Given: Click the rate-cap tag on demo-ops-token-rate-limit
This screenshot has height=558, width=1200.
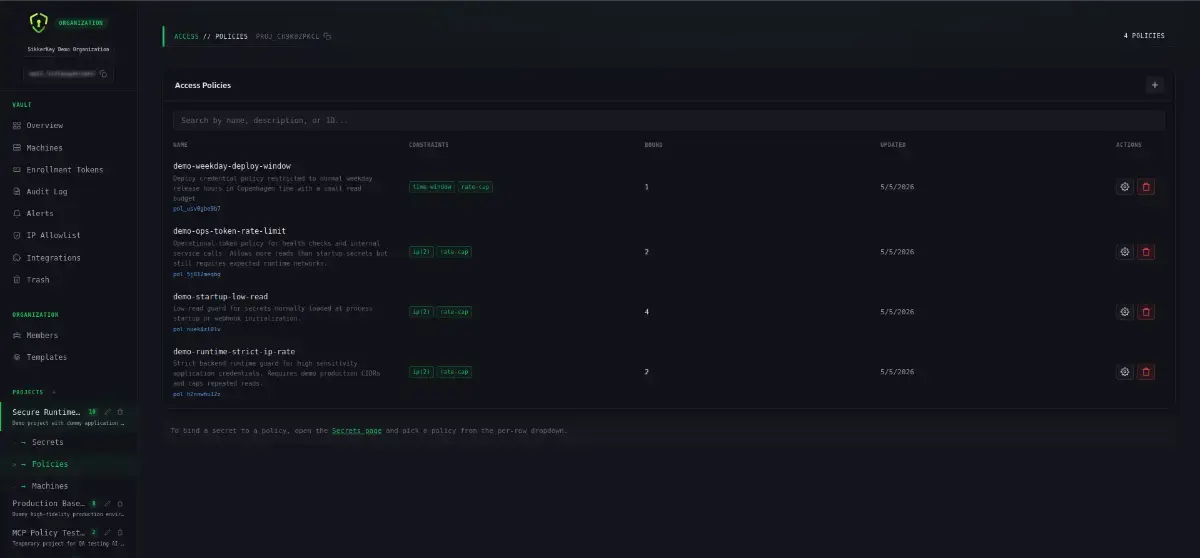Looking at the screenshot, I should 453,252.
